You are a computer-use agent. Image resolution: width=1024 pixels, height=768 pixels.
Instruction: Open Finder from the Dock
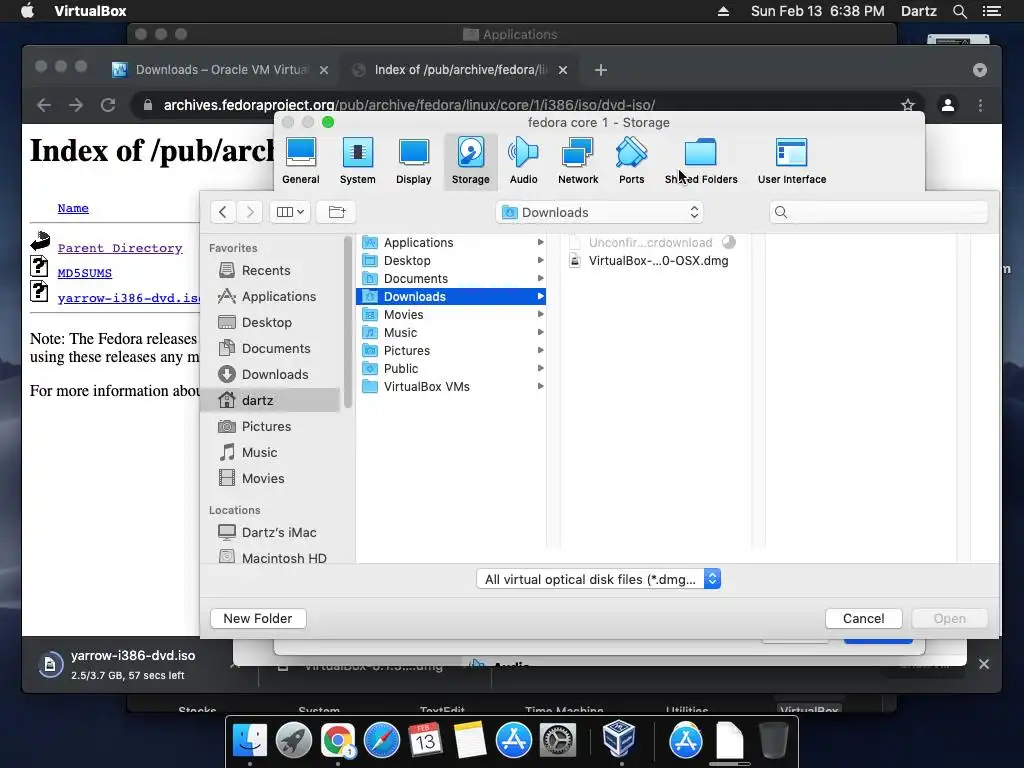point(250,741)
